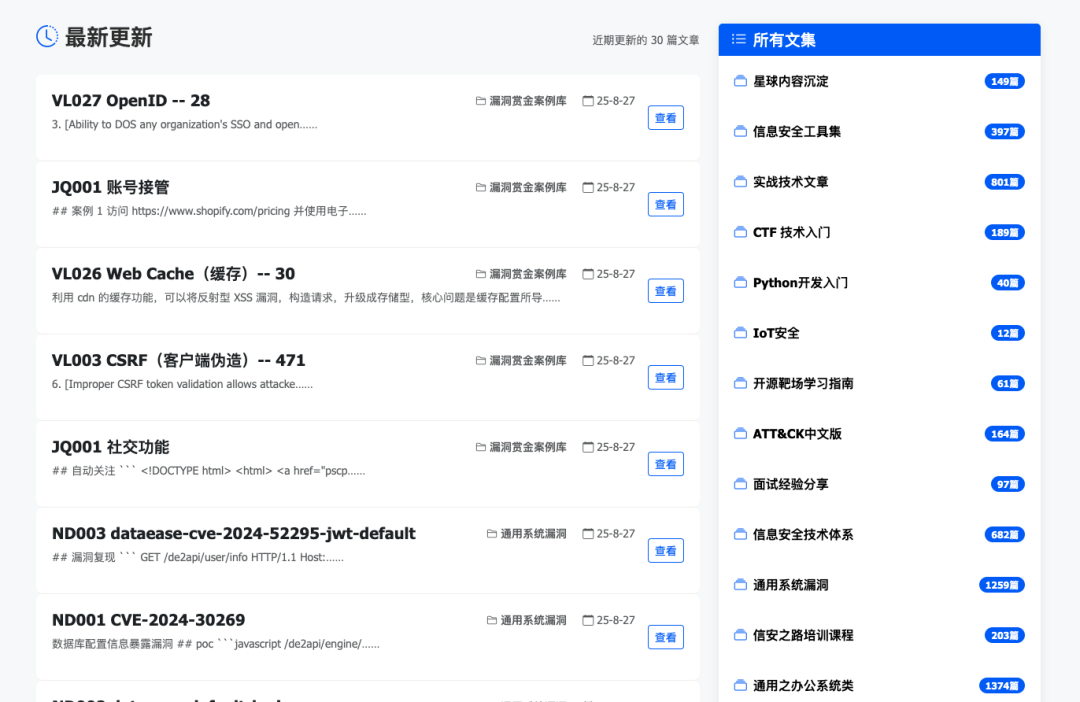Click folder icon beside 实战技术文章
The width and height of the screenshot is (1080, 702).
pyautogui.click(x=740, y=181)
